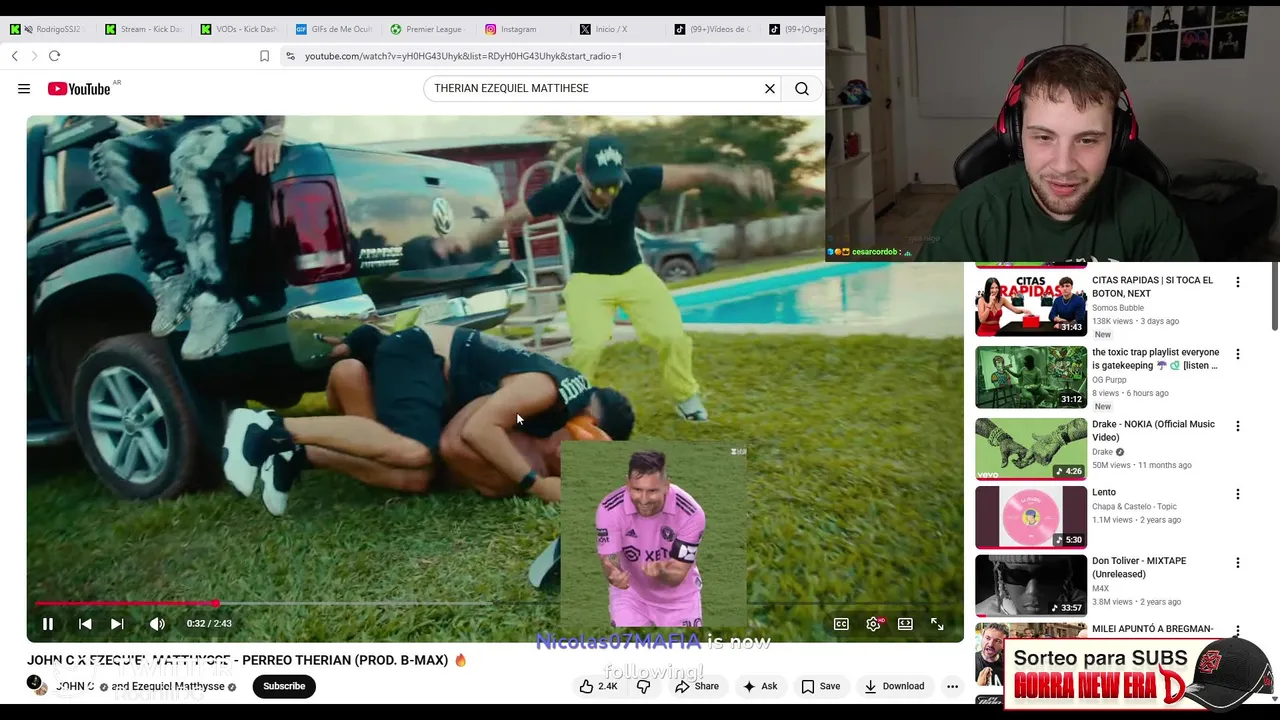Open CITAS RAPIDAS video thumbnail

pyautogui.click(x=1031, y=305)
